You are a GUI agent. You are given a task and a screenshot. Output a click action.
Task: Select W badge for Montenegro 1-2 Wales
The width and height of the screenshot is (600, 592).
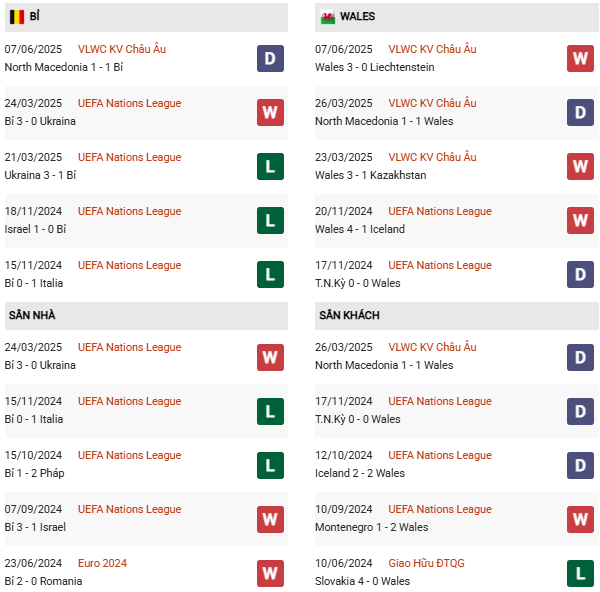click(580, 518)
